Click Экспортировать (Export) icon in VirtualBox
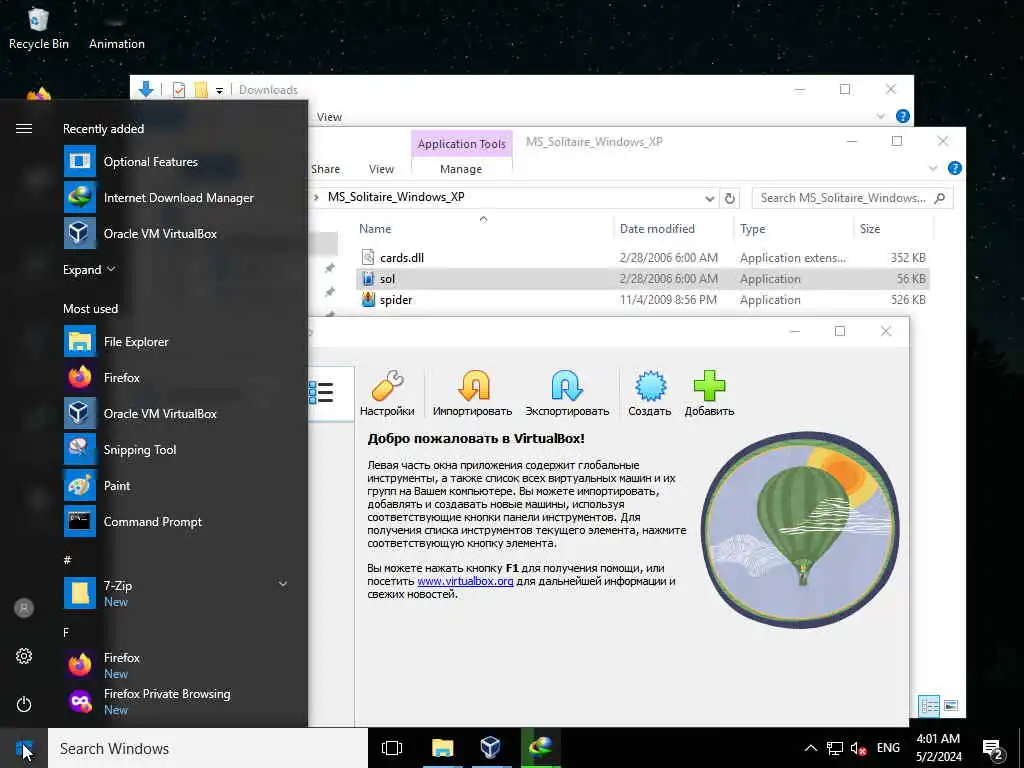 pos(567,393)
